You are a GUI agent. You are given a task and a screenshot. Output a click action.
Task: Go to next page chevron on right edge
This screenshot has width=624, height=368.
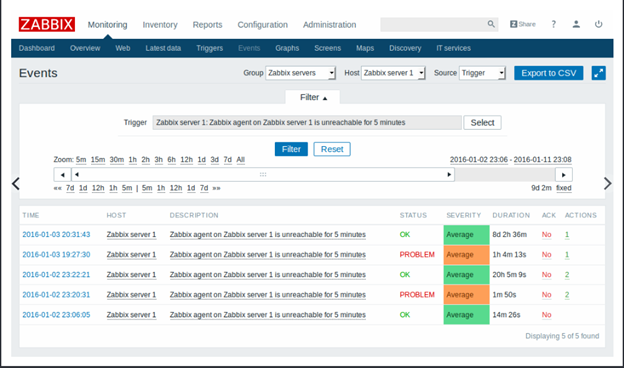(607, 184)
